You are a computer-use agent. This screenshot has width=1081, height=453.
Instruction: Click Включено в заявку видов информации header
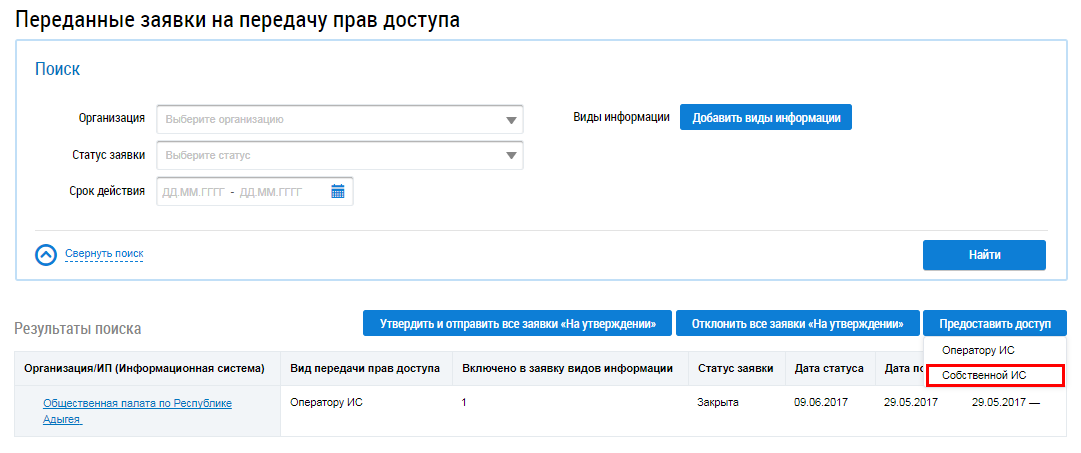click(567, 369)
